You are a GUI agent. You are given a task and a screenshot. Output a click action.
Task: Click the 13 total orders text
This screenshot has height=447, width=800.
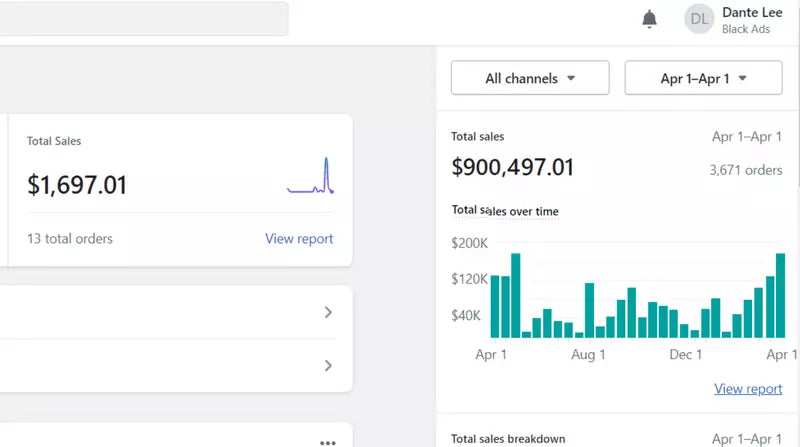click(70, 239)
